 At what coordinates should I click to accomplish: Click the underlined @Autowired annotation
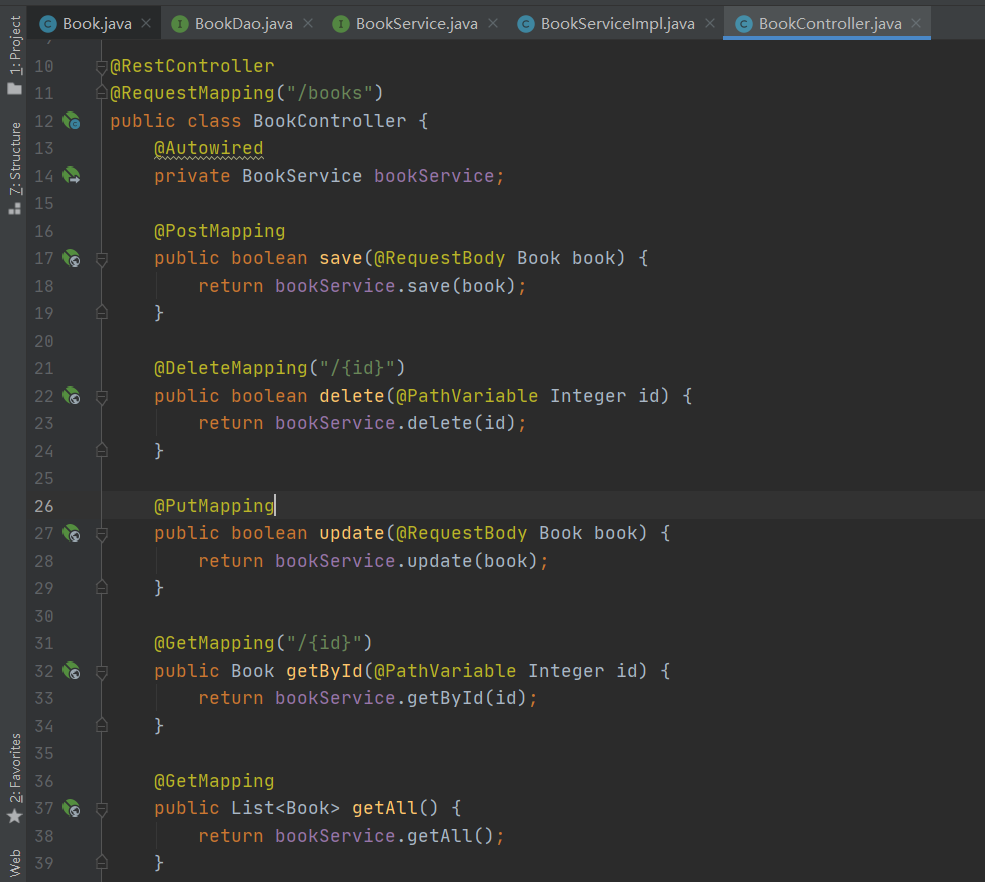[209, 148]
